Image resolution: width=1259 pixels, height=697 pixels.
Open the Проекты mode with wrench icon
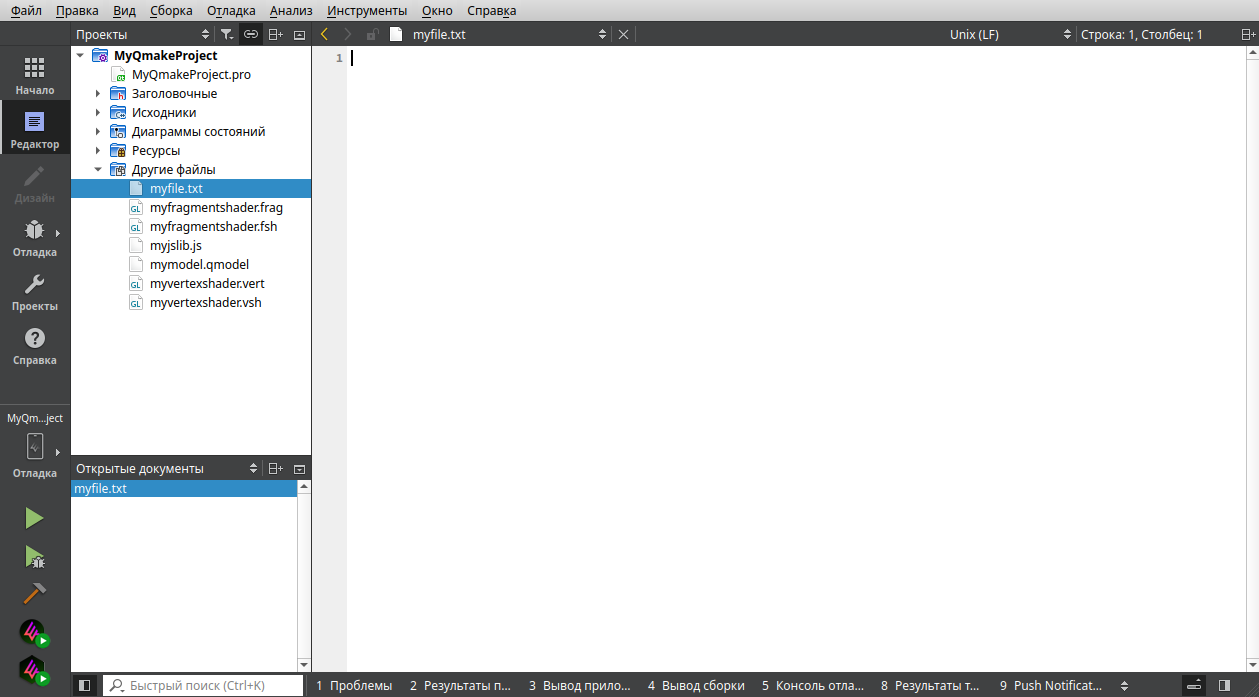tap(35, 292)
